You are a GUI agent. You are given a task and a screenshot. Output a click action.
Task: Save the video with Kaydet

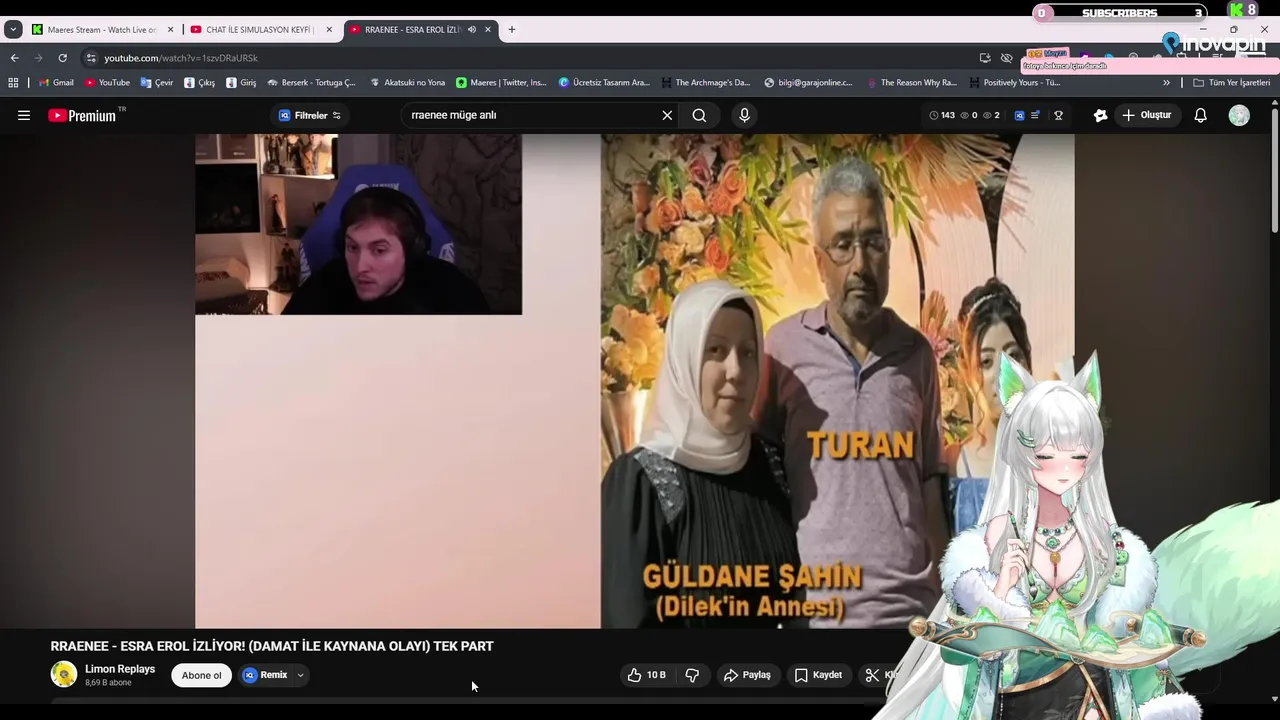tap(818, 675)
